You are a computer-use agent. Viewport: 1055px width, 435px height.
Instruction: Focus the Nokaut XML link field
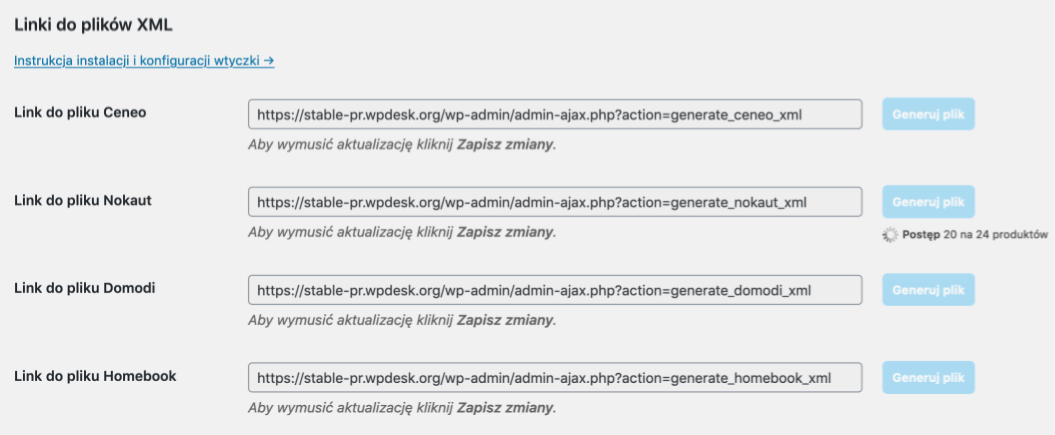pos(555,202)
